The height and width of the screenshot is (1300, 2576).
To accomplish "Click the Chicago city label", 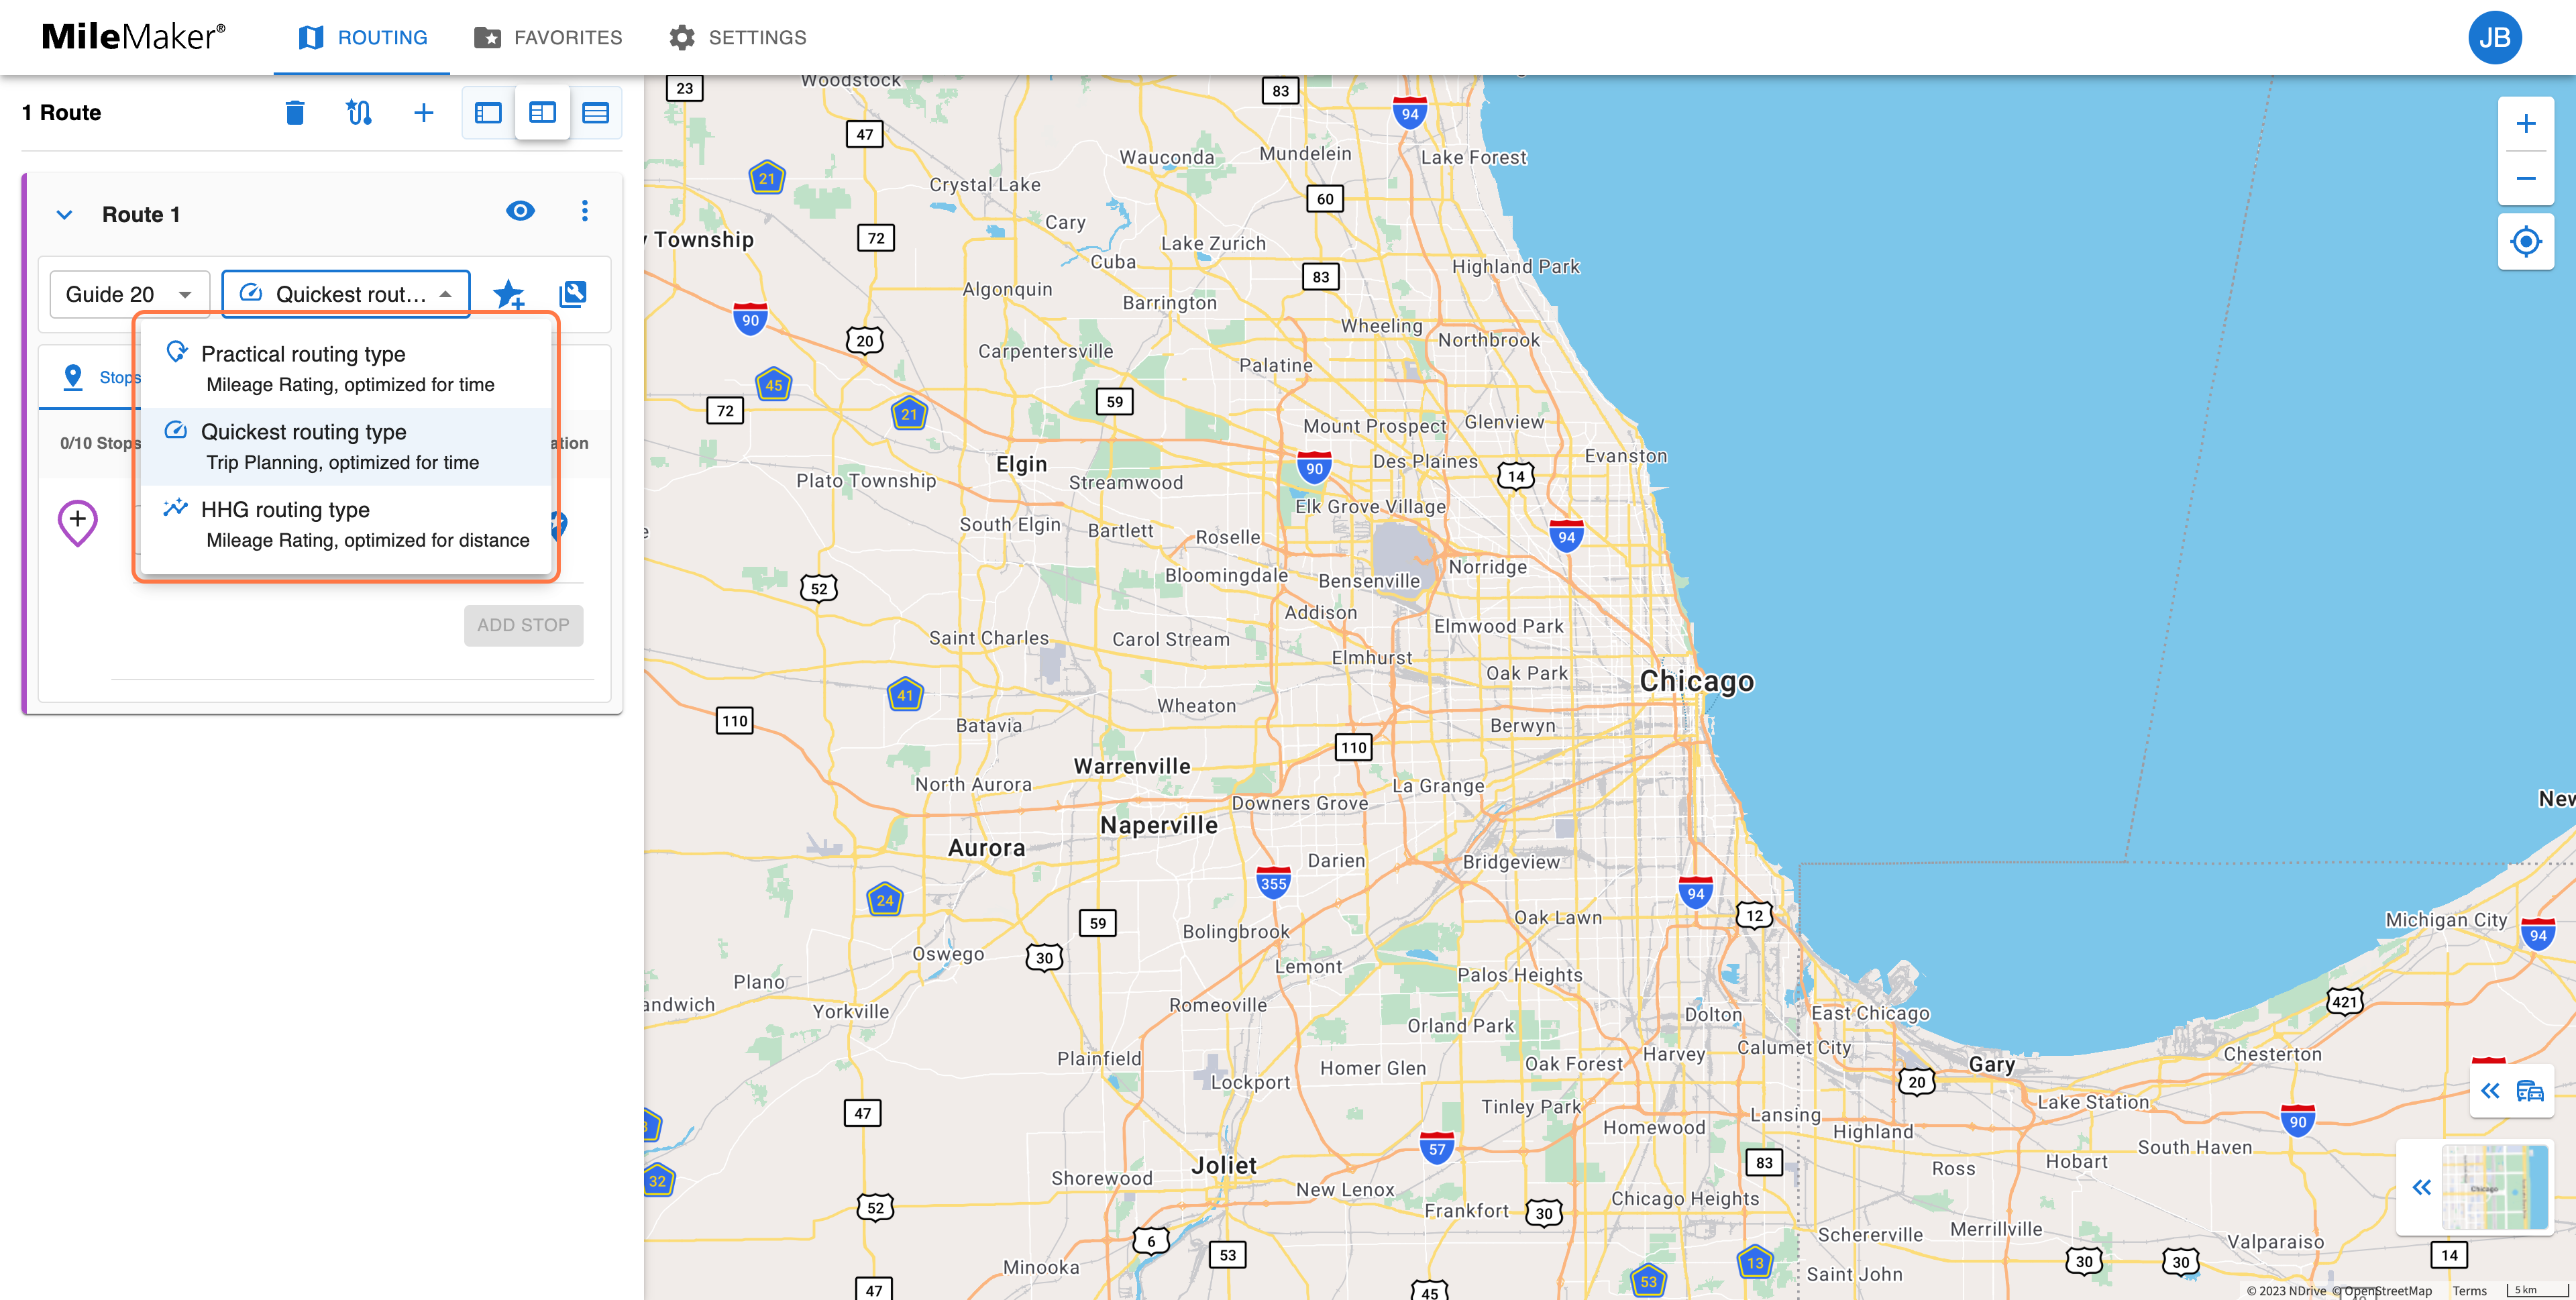I will pos(1697,681).
